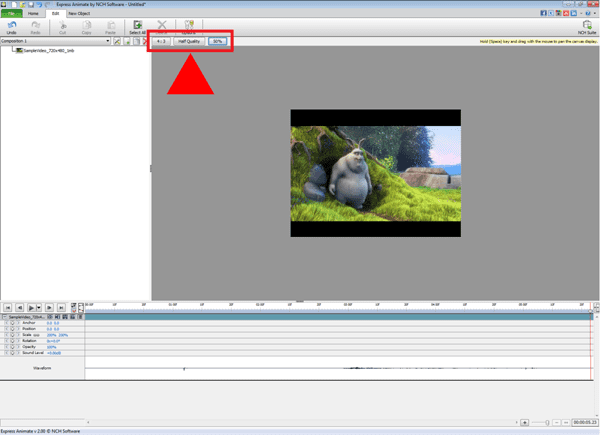Image resolution: width=600 pixels, height=435 pixels.
Task: Select the SampleVideo_720x480_1mb tree item
Action: click(49, 51)
